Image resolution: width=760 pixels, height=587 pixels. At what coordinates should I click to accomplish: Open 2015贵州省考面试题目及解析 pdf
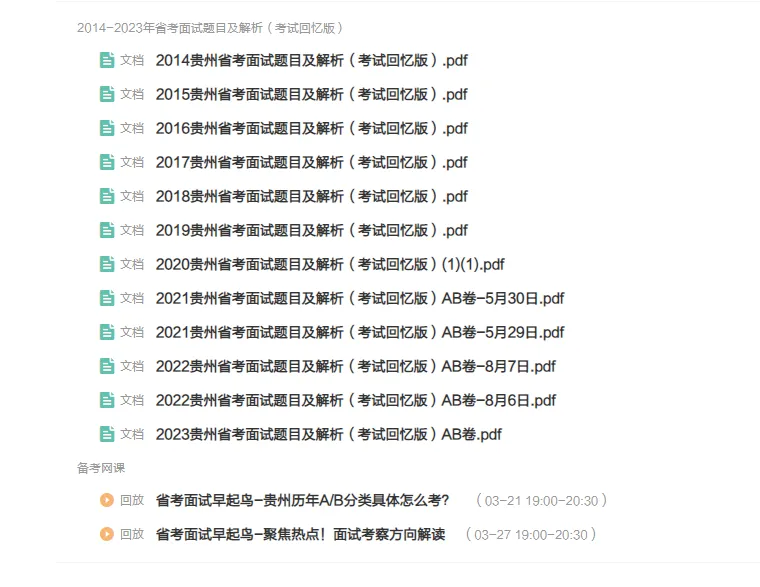point(312,94)
